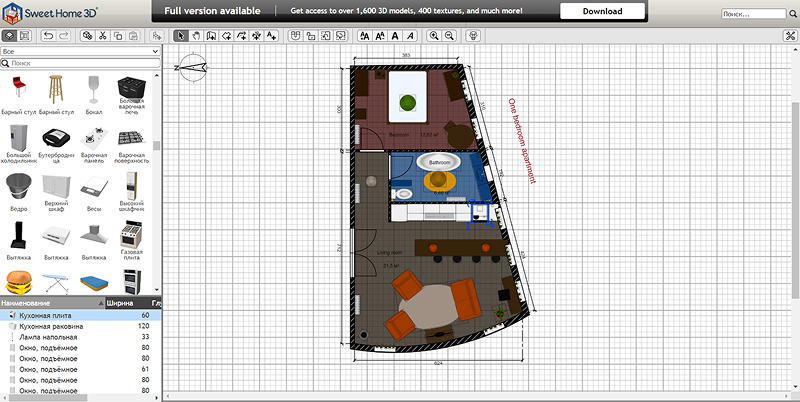
Task: Click the 'Ширина' column header to sort
Action: point(118,302)
